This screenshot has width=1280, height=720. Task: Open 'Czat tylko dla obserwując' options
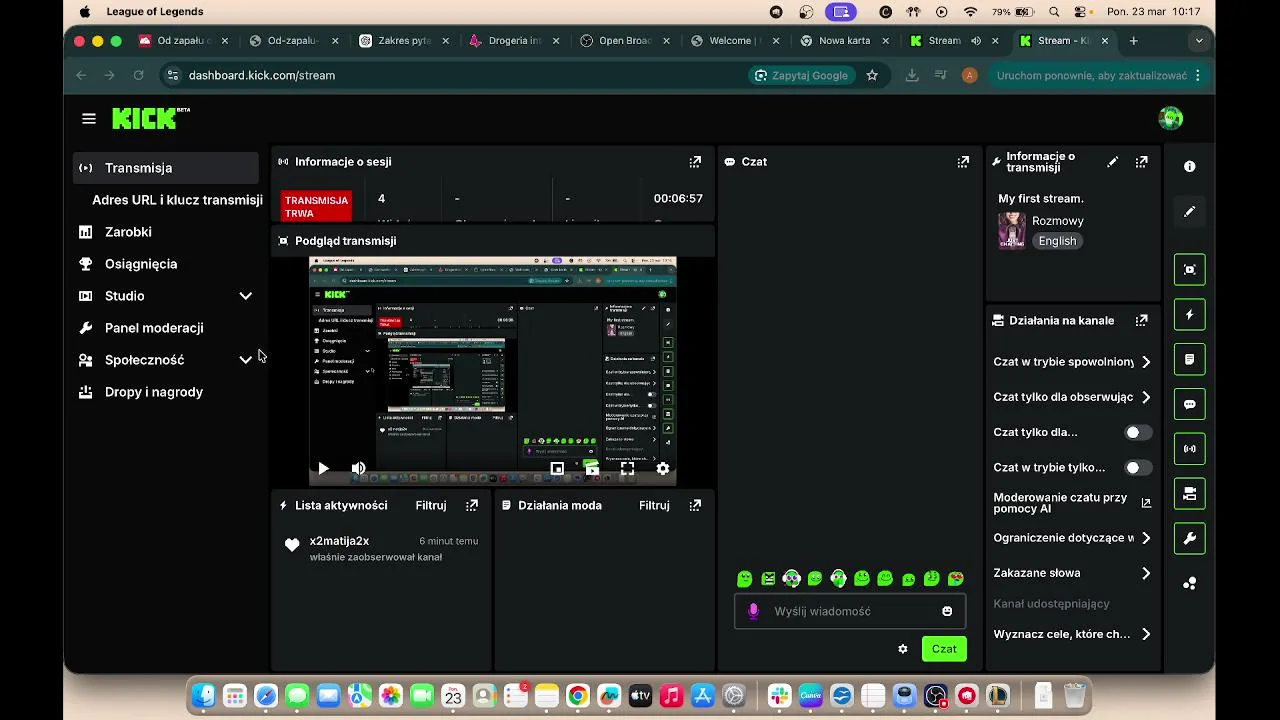tap(1072, 397)
